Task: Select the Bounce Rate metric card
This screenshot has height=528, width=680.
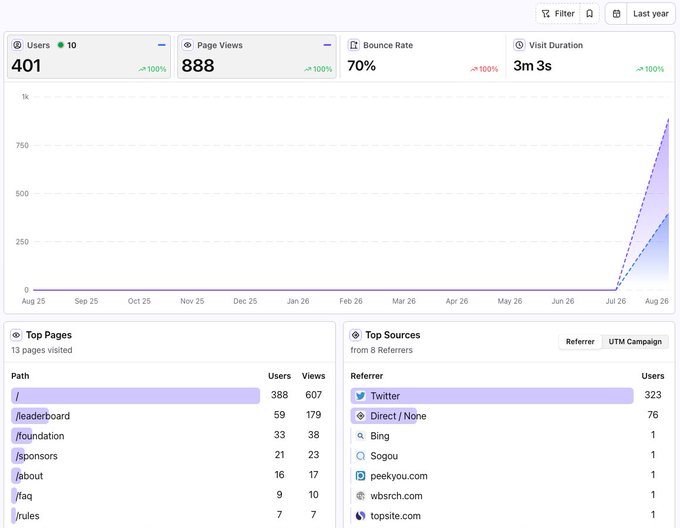Action: [422, 57]
